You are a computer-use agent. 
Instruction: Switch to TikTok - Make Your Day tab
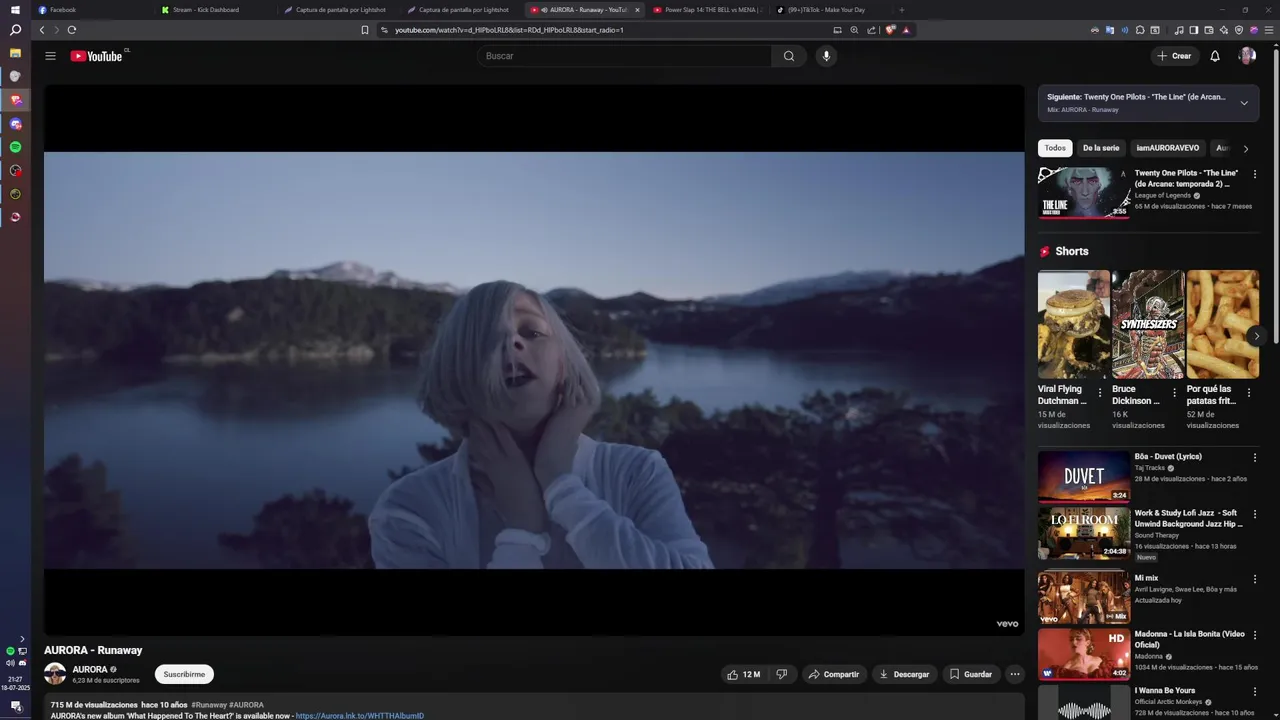(x=831, y=10)
